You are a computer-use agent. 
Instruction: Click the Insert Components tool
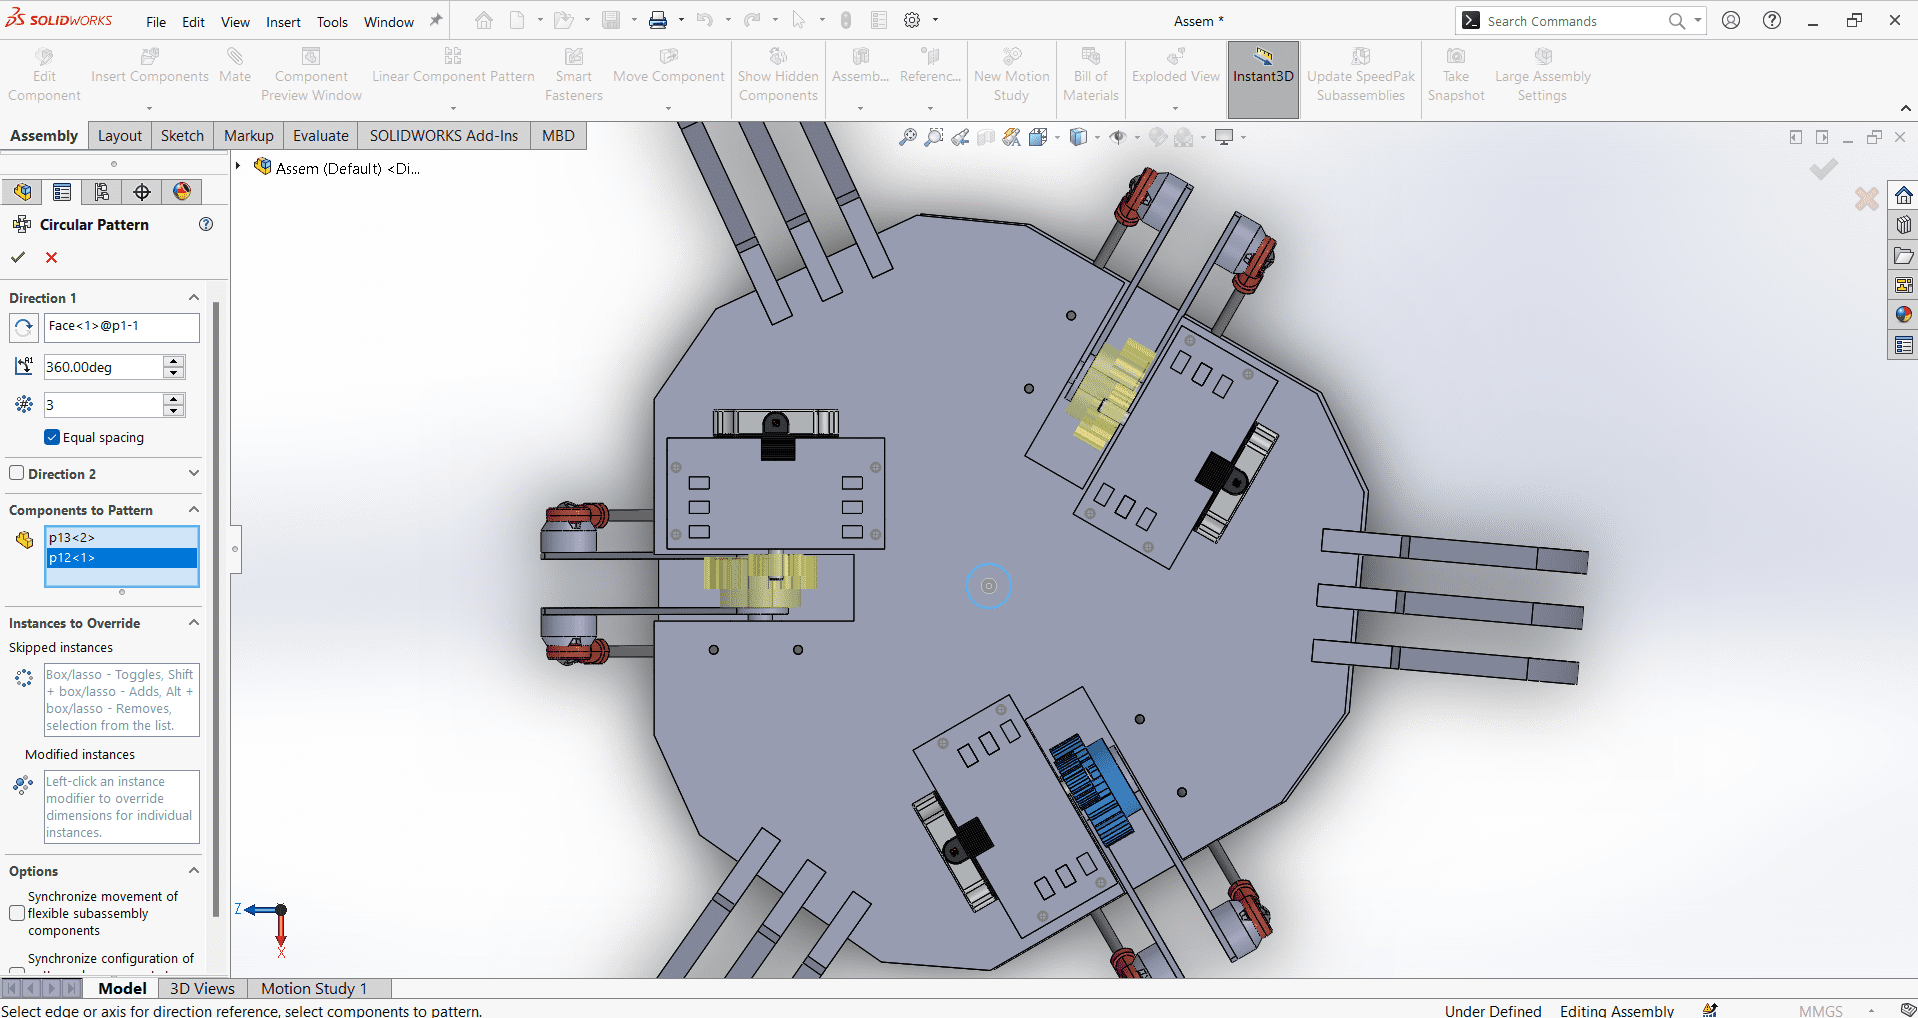(x=150, y=66)
